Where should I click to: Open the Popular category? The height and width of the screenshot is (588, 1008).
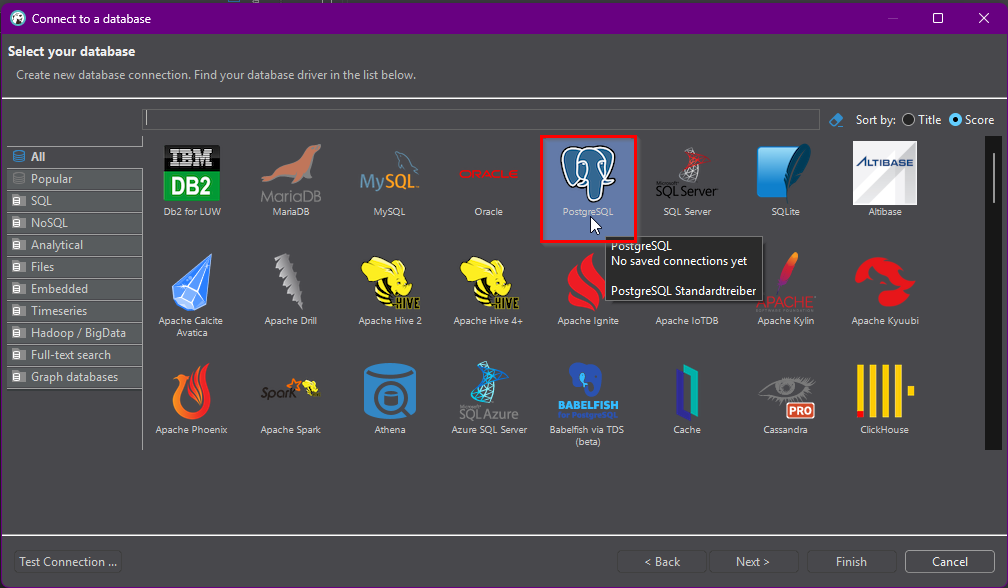(51, 179)
